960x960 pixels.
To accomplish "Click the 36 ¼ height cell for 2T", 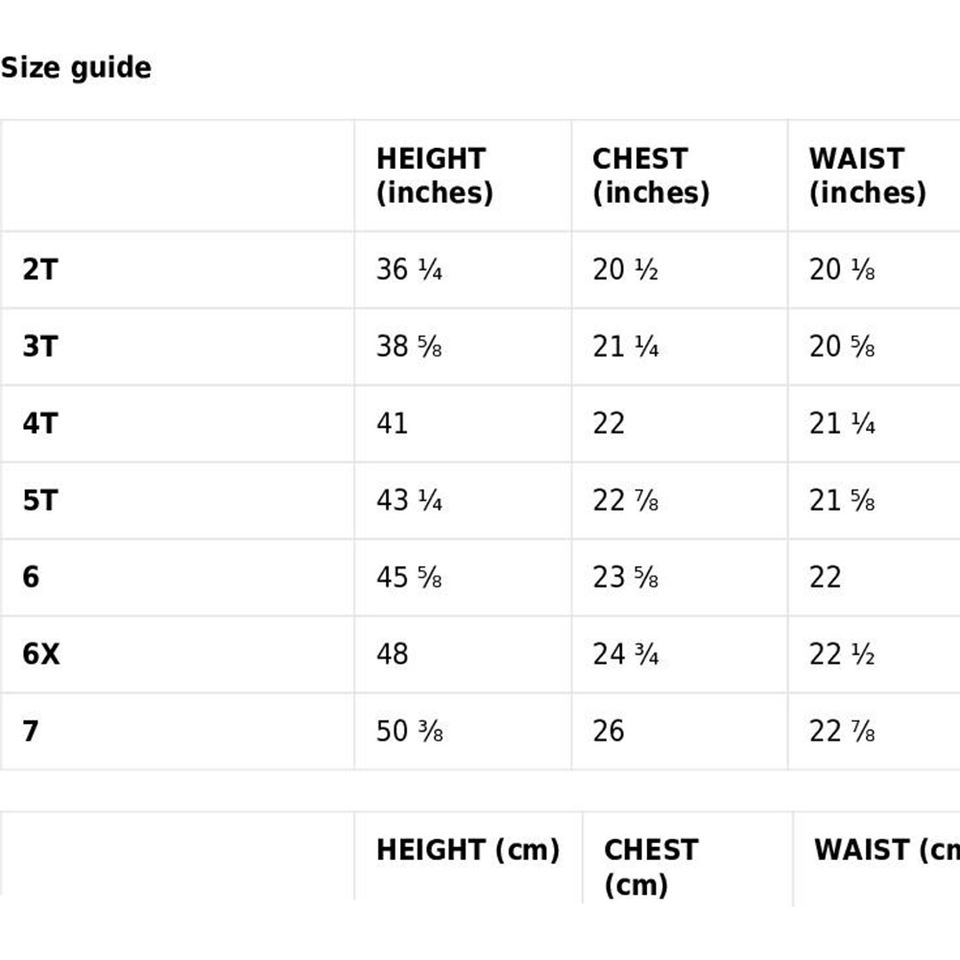I will tap(409, 270).
